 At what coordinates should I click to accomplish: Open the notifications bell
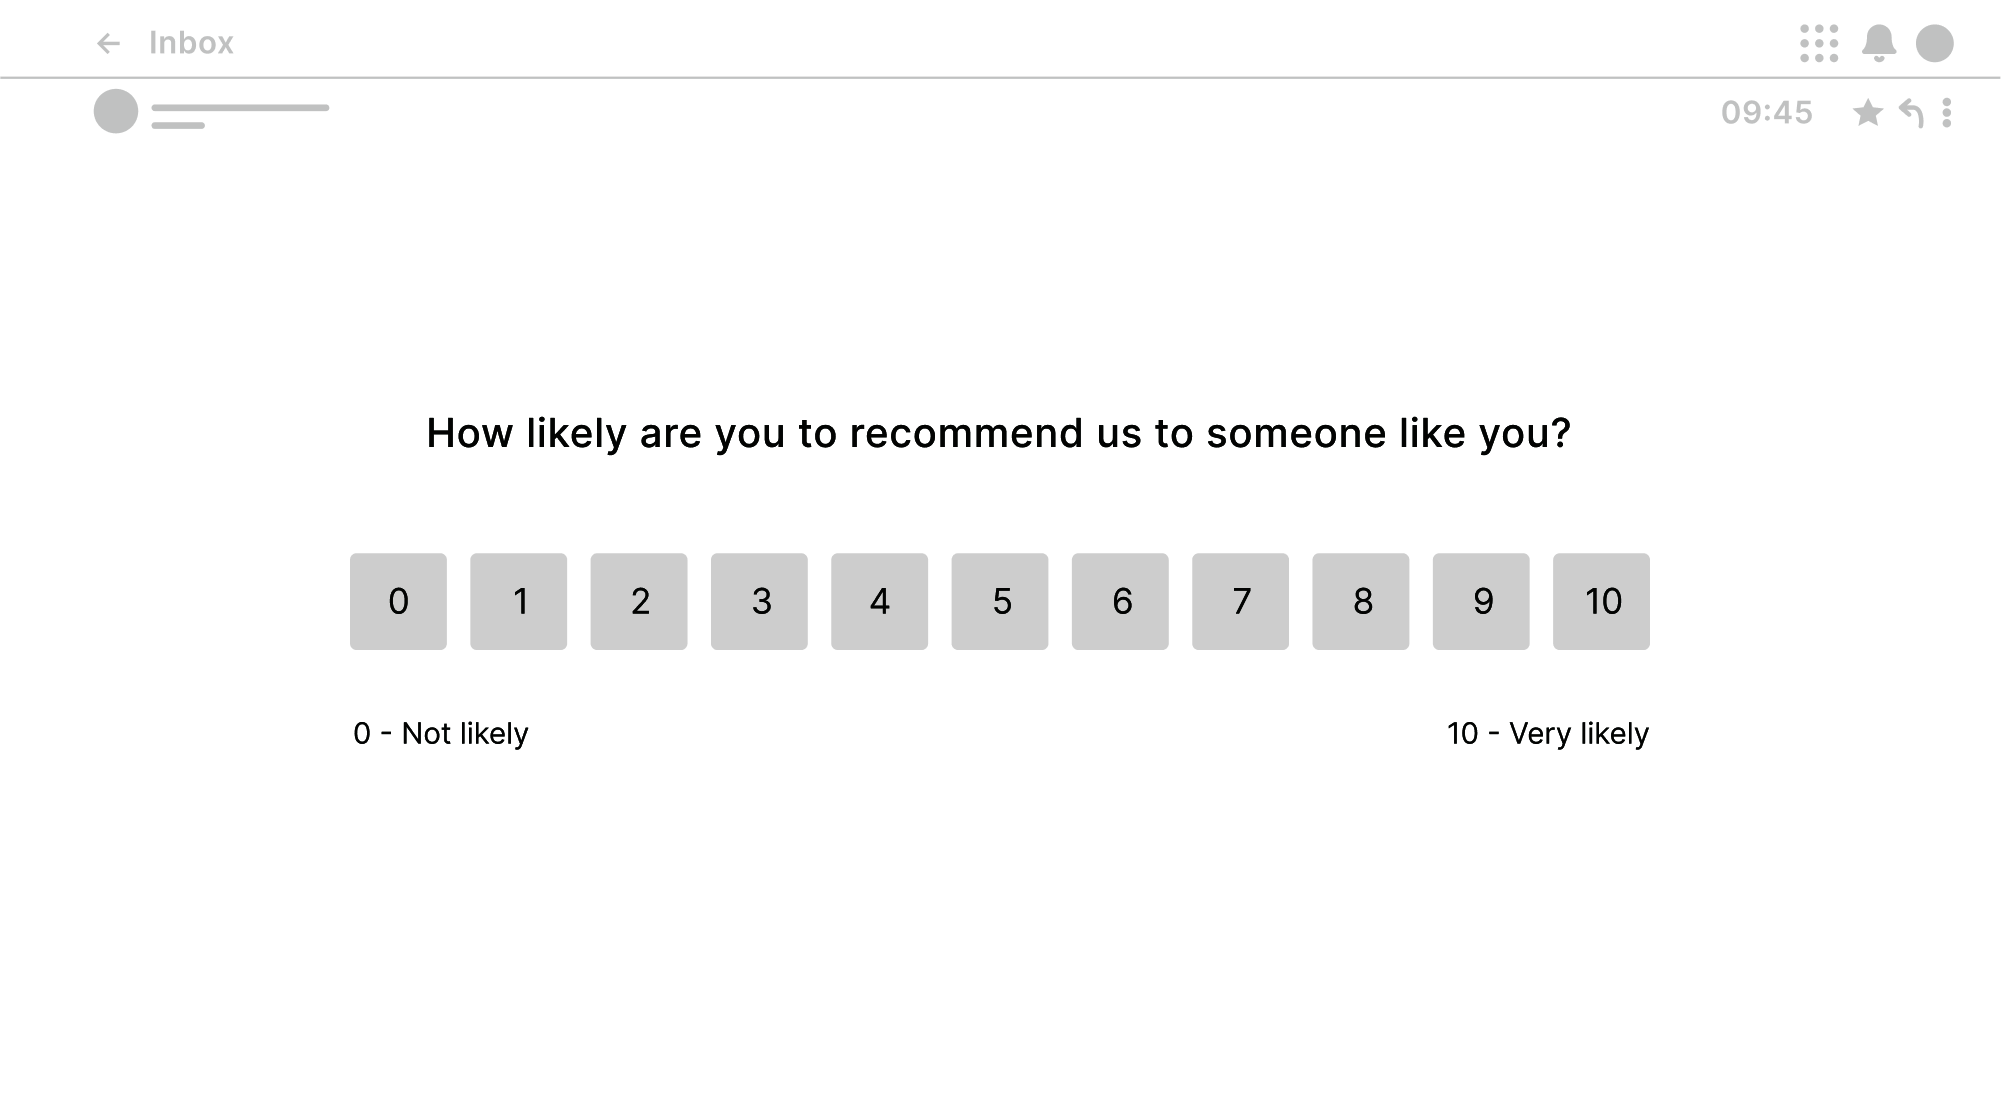pos(1878,43)
